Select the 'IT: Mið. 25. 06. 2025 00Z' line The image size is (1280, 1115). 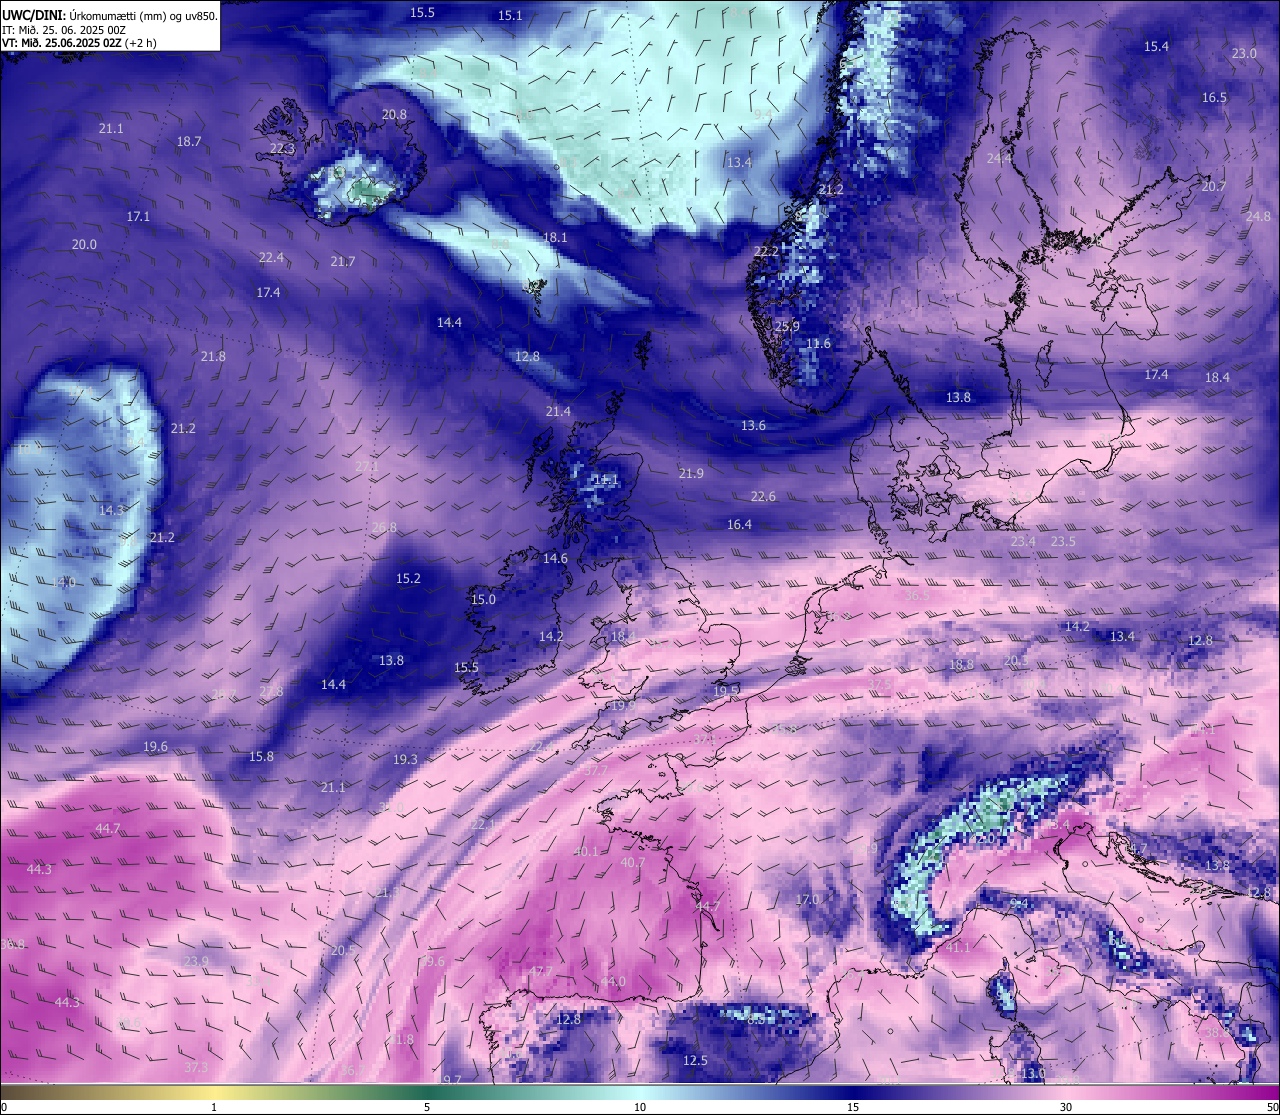(63, 30)
